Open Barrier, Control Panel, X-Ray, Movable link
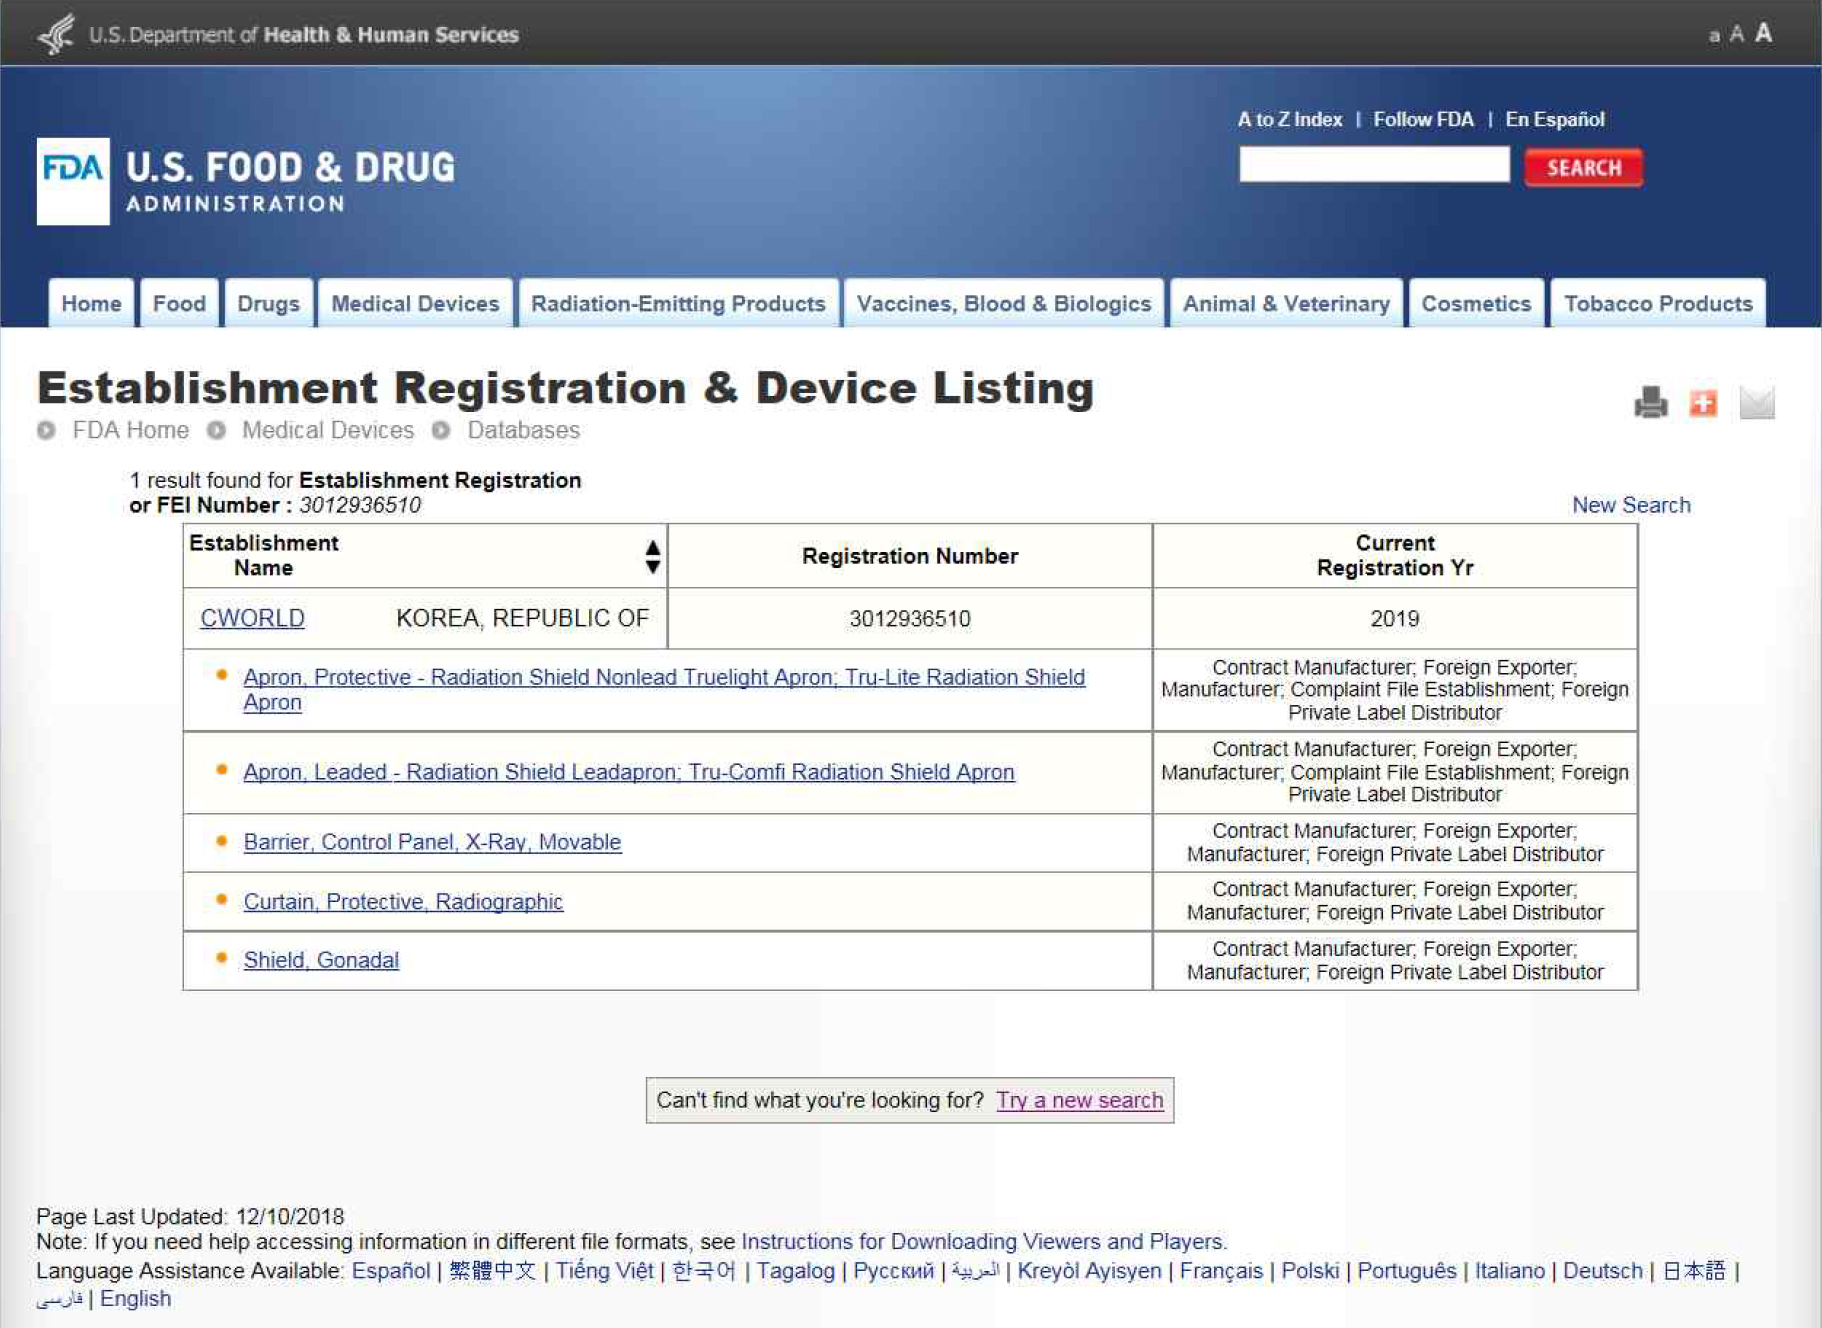The image size is (1822, 1328). coord(432,842)
